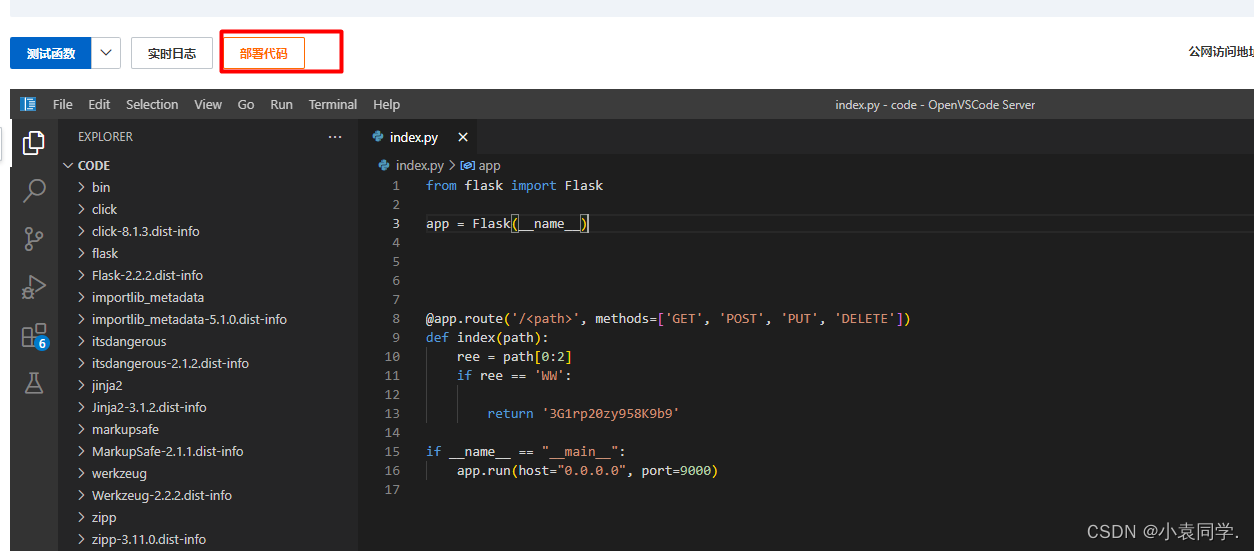Open the Testing flask icon view
The width and height of the screenshot is (1254, 551).
tap(33, 382)
